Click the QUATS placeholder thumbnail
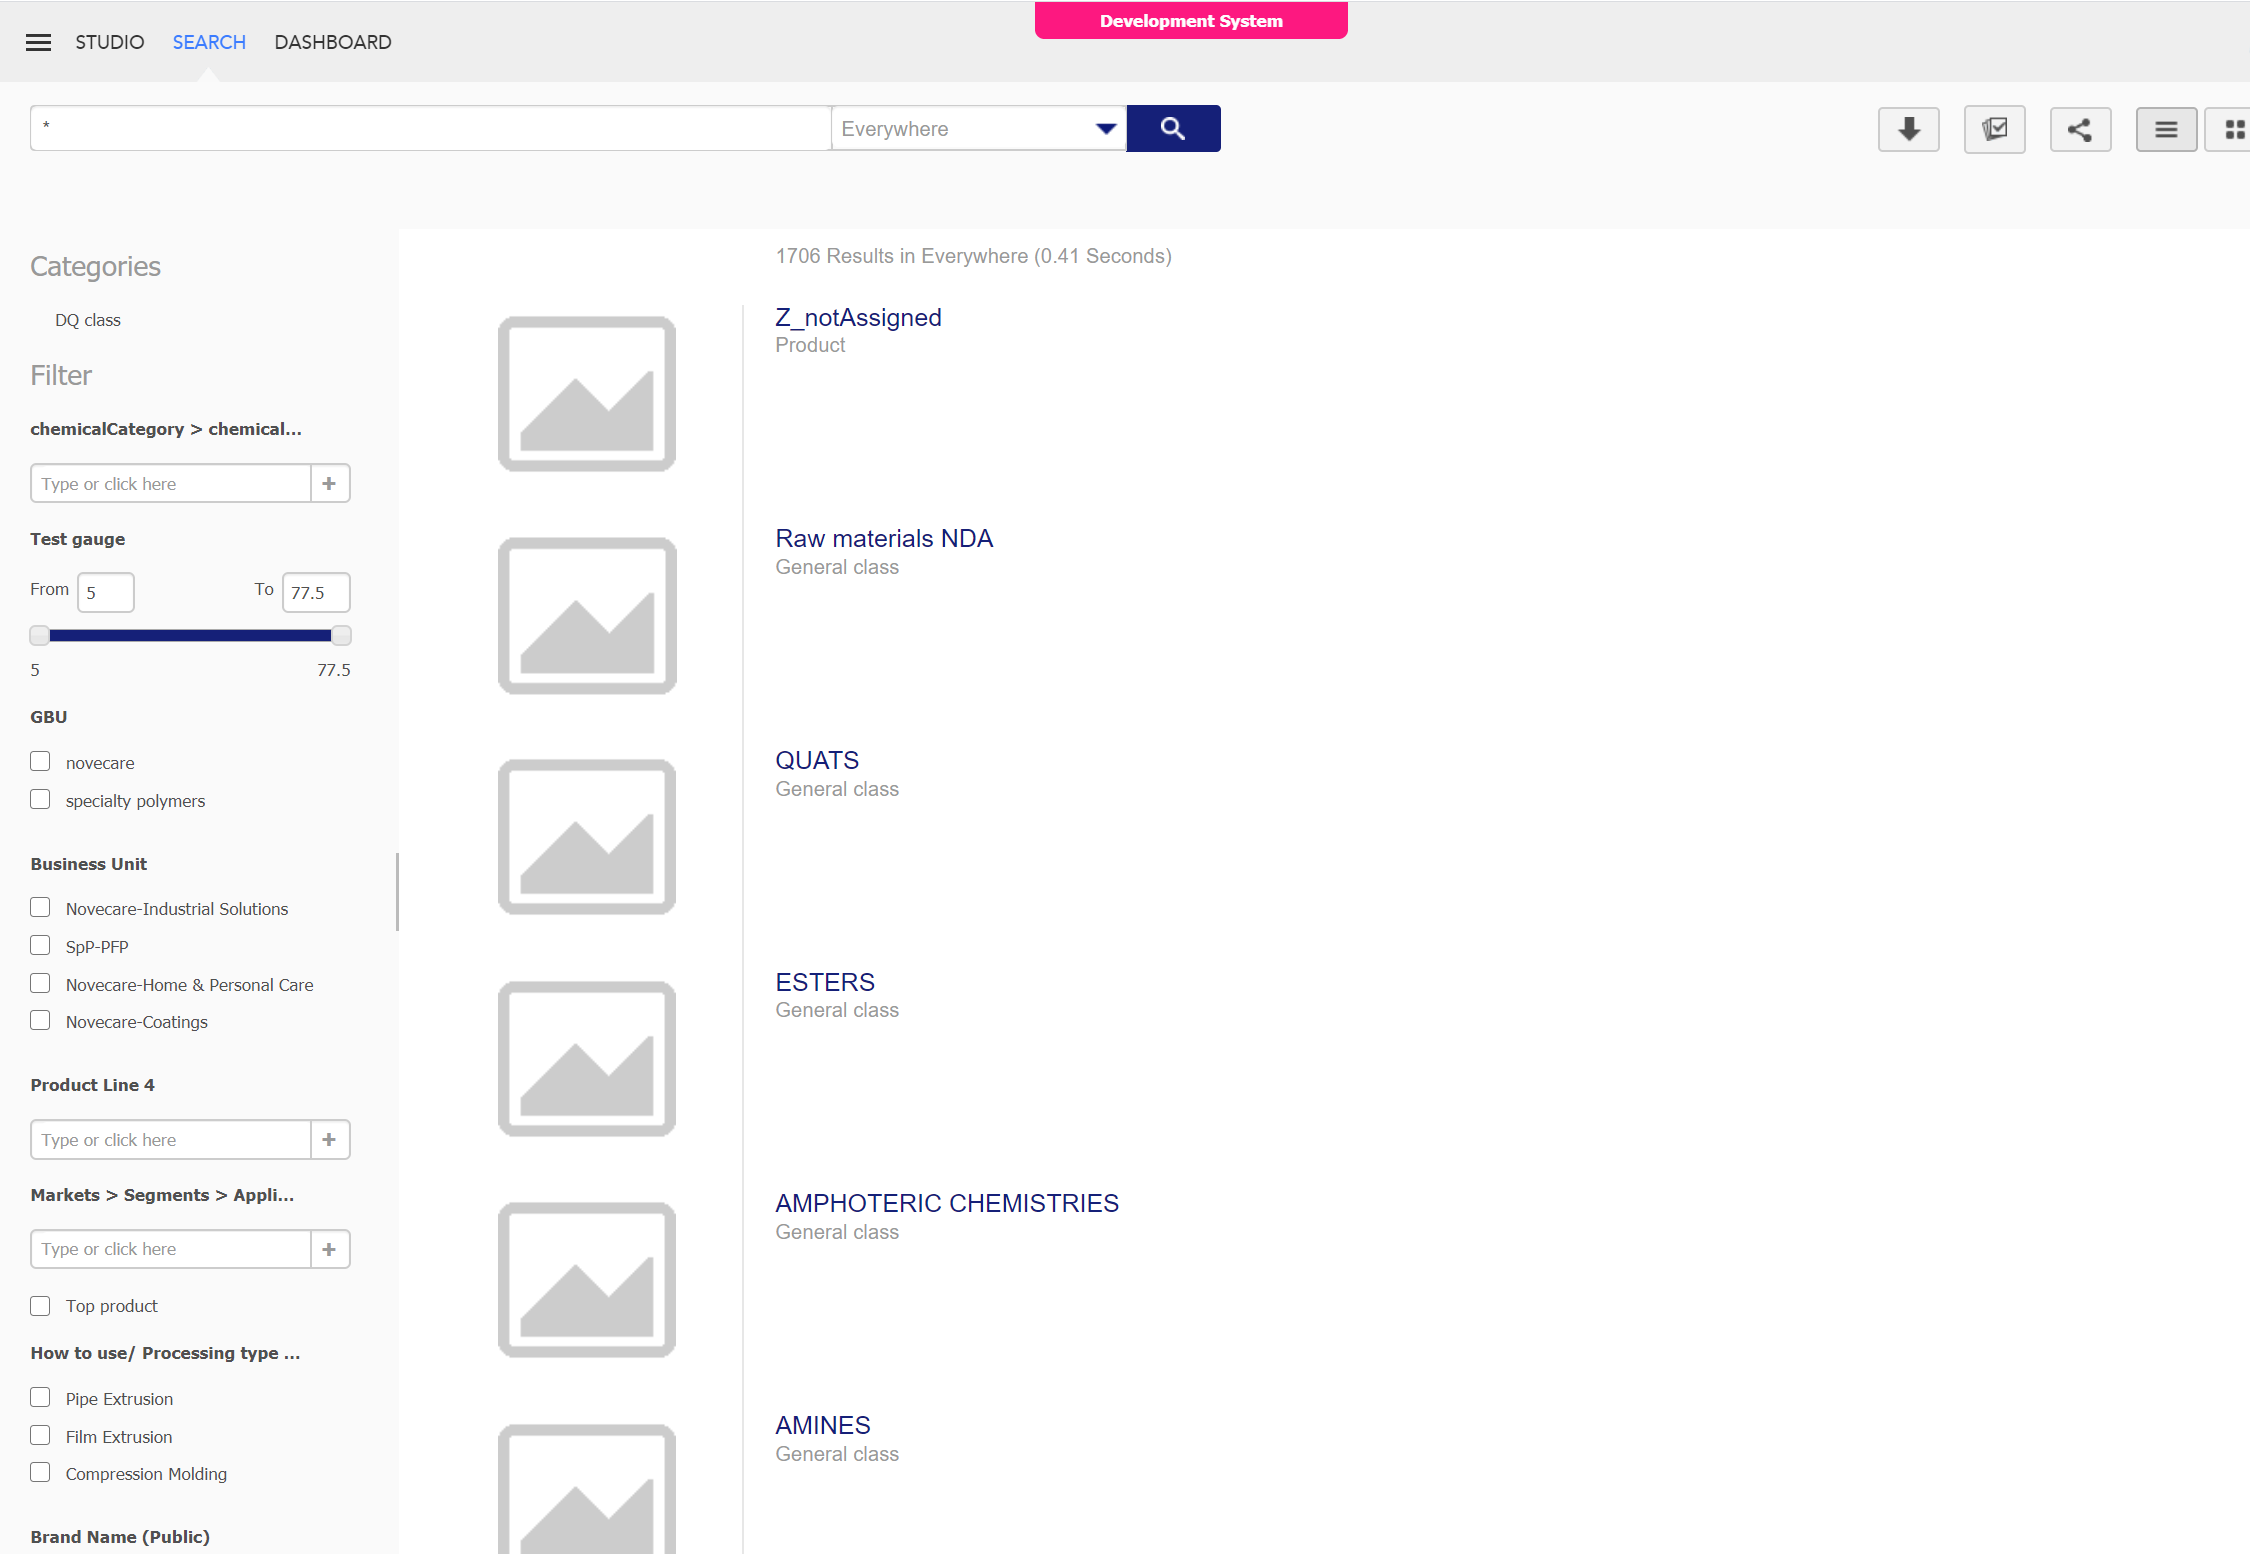 [587, 837]
